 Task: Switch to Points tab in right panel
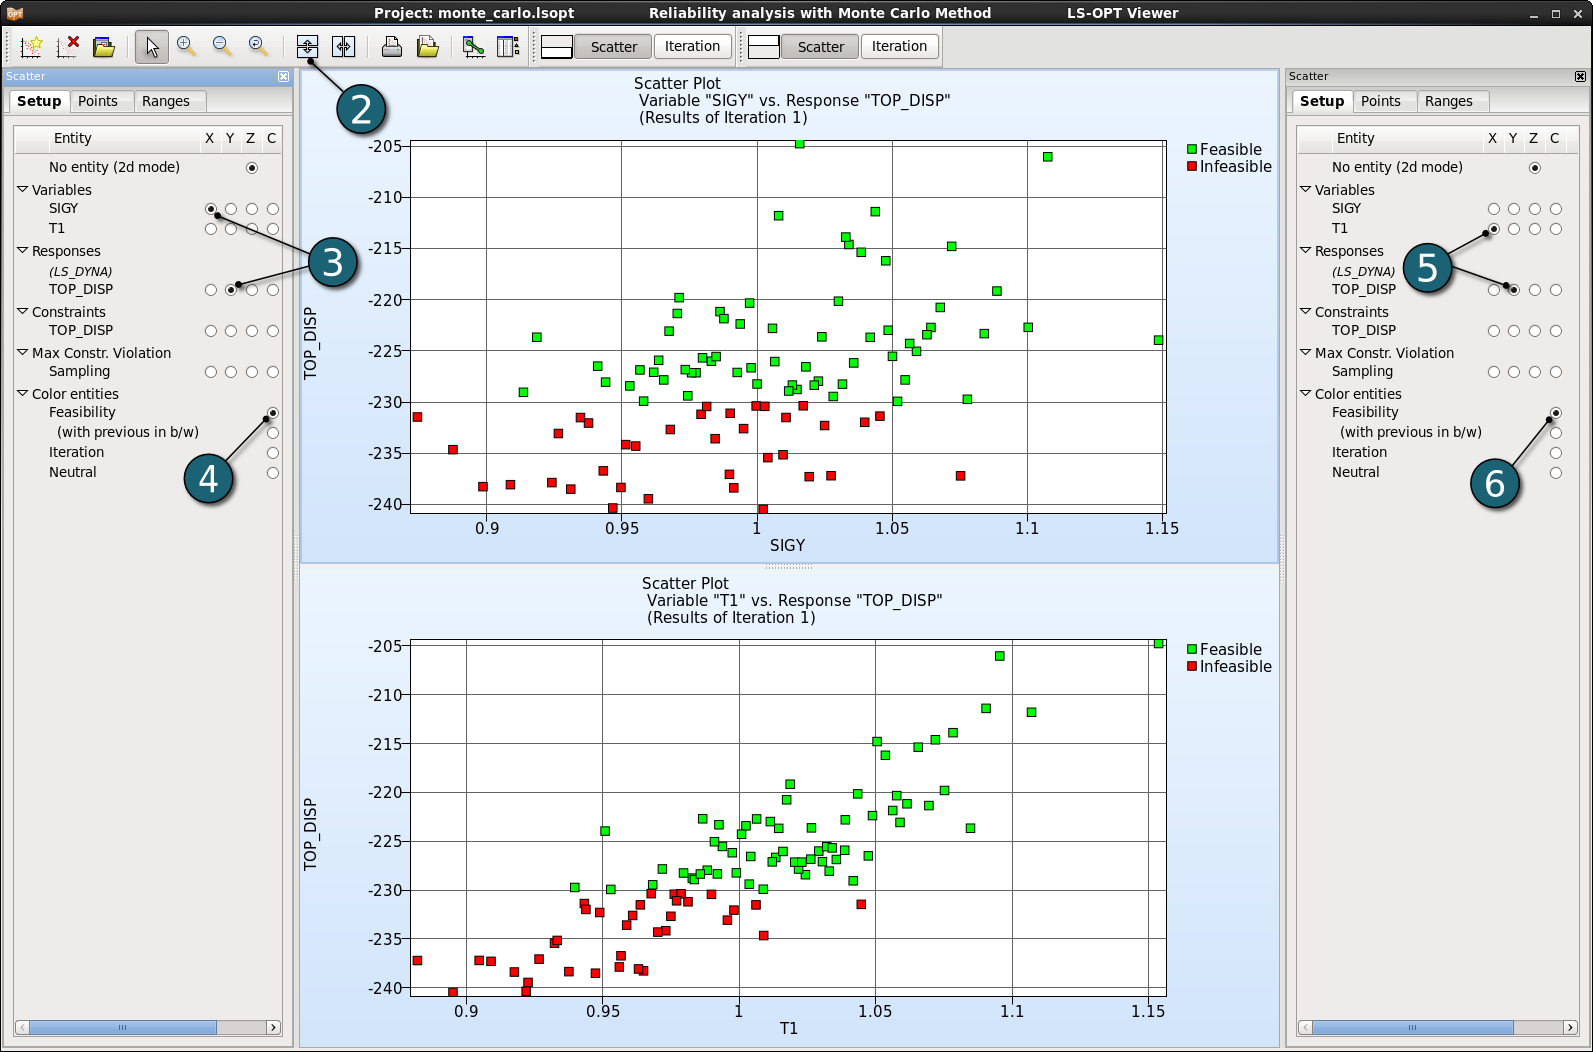(x=1381, y=101)
